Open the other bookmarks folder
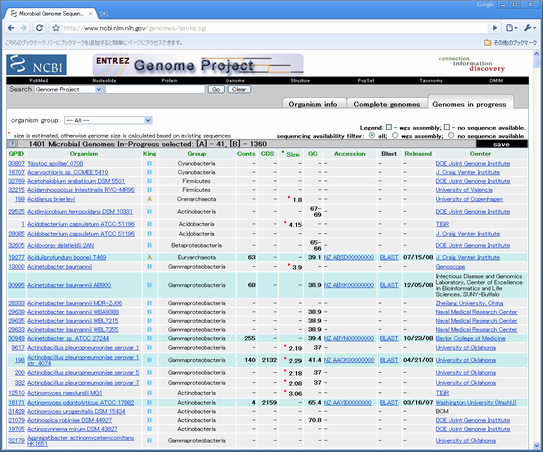 coord(510,43)
